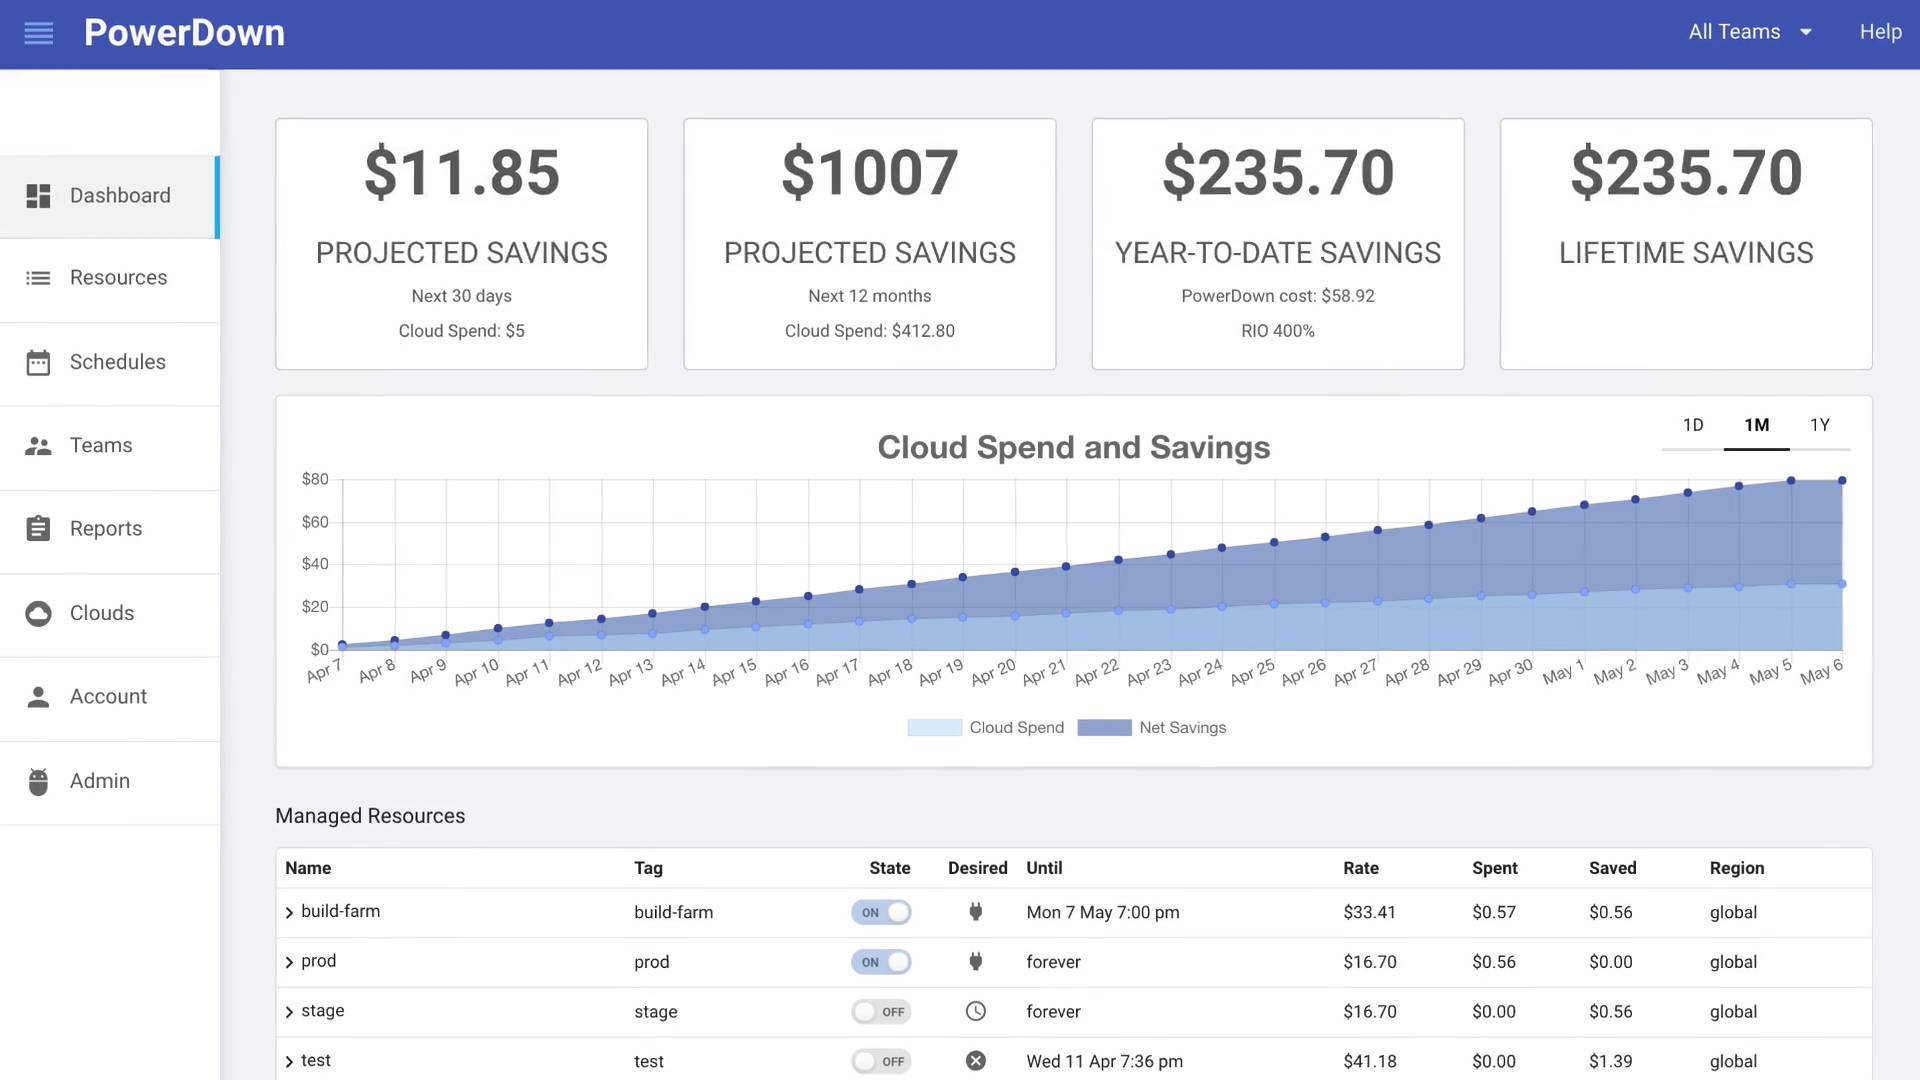Screen dimensions: 1920x1080
Task: Open Dashboard in the sidebar
Action: 110,196
